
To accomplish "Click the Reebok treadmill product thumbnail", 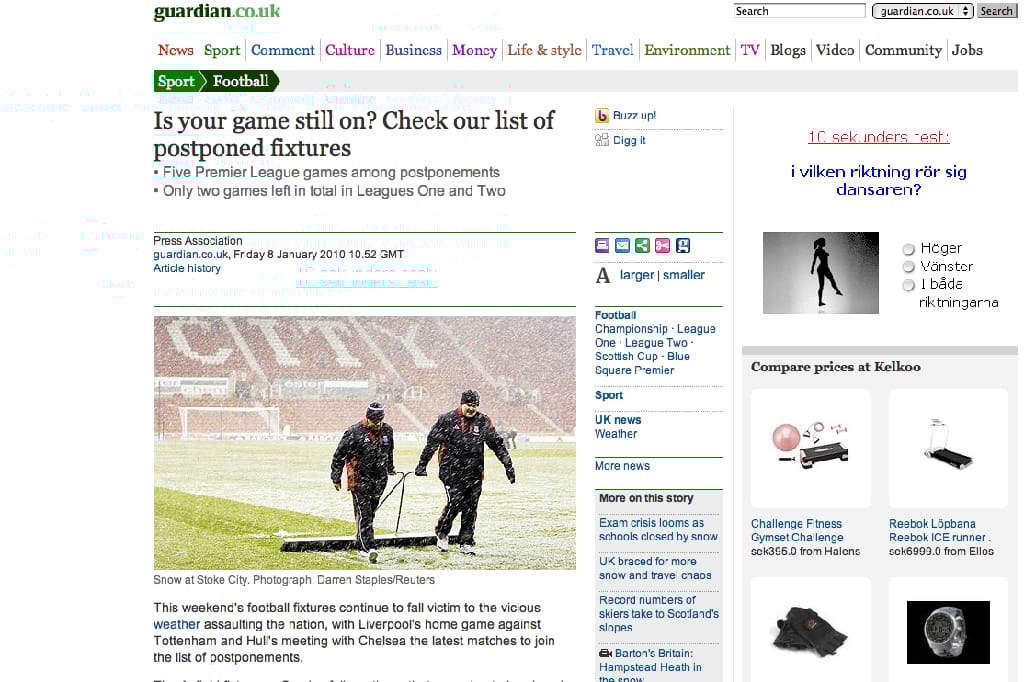I will pyautogui.click(x=948, y=448).
